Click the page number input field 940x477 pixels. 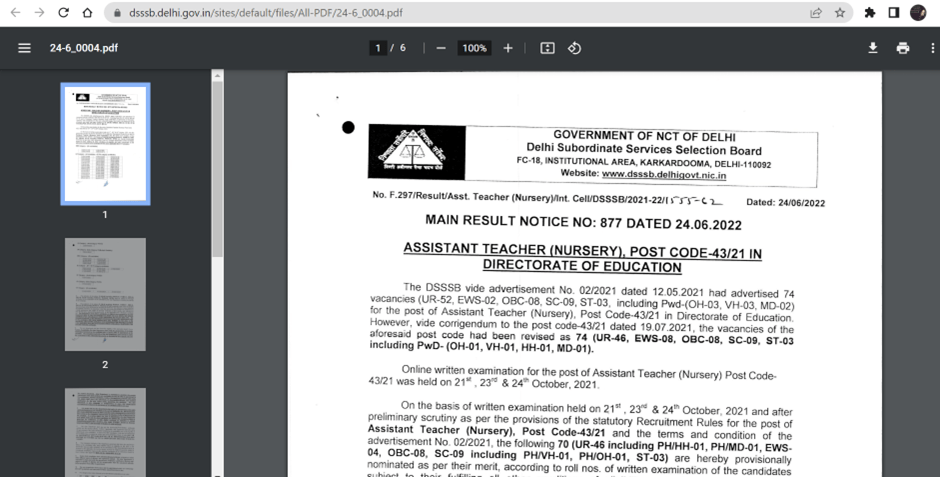coord(378,48)
